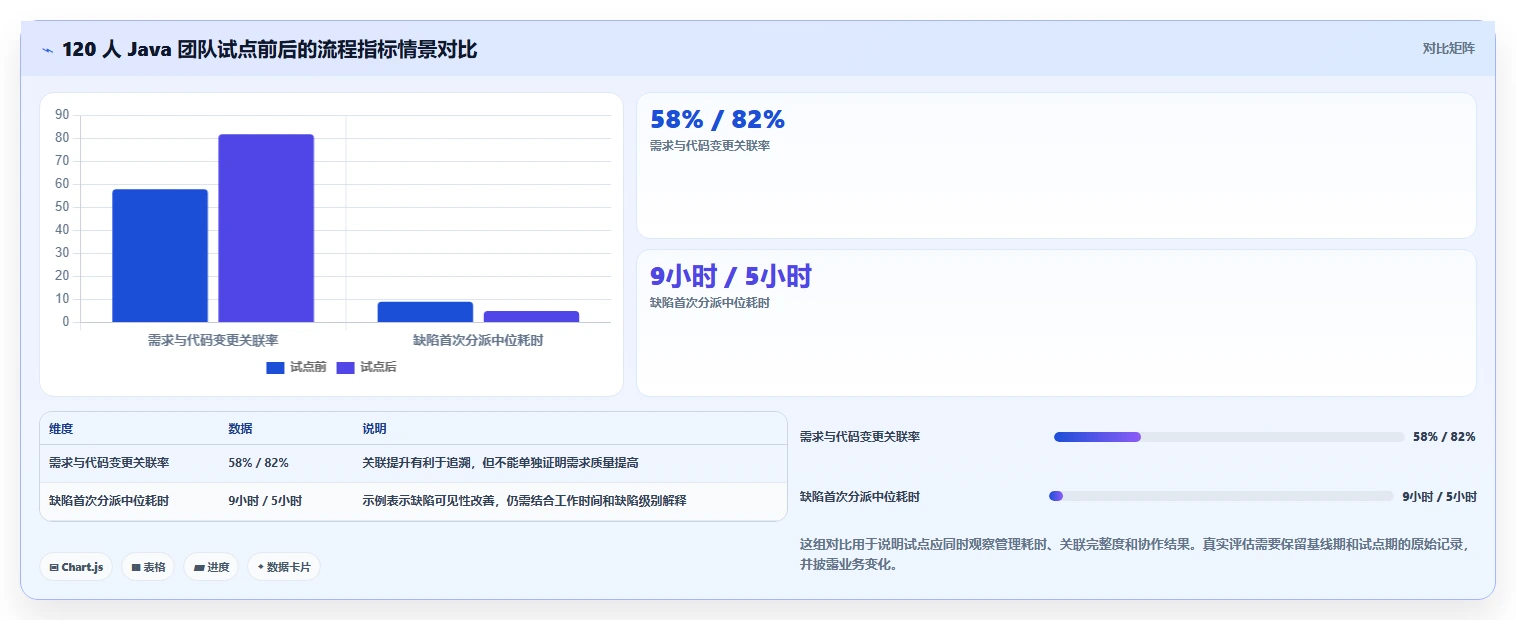Toggle the 试点前 legend item
Viewport: 1516px width, 620px height.
[x=296, y=367]
